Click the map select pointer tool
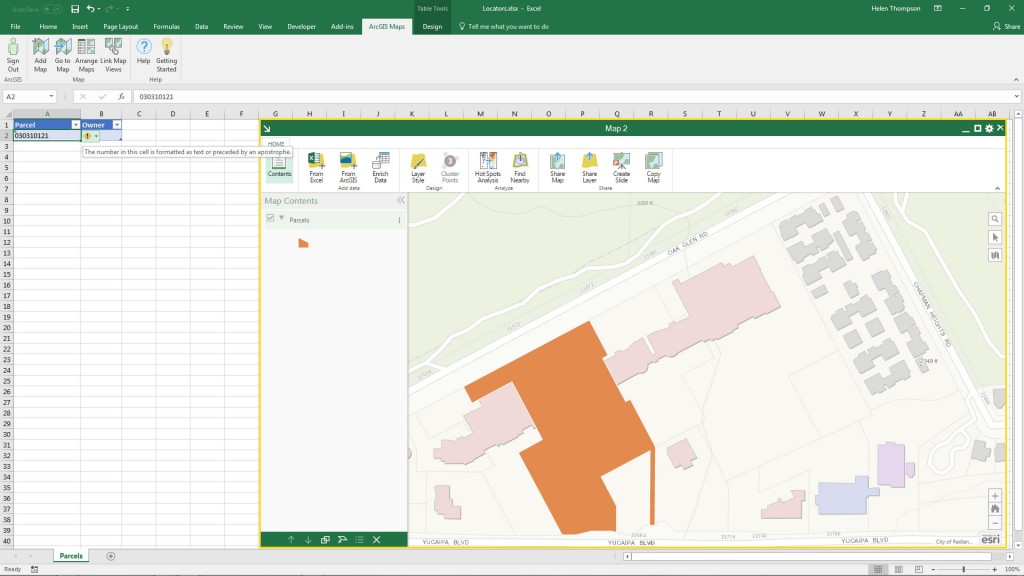Viewport: 1024px width, 576px height. [995, 237]
